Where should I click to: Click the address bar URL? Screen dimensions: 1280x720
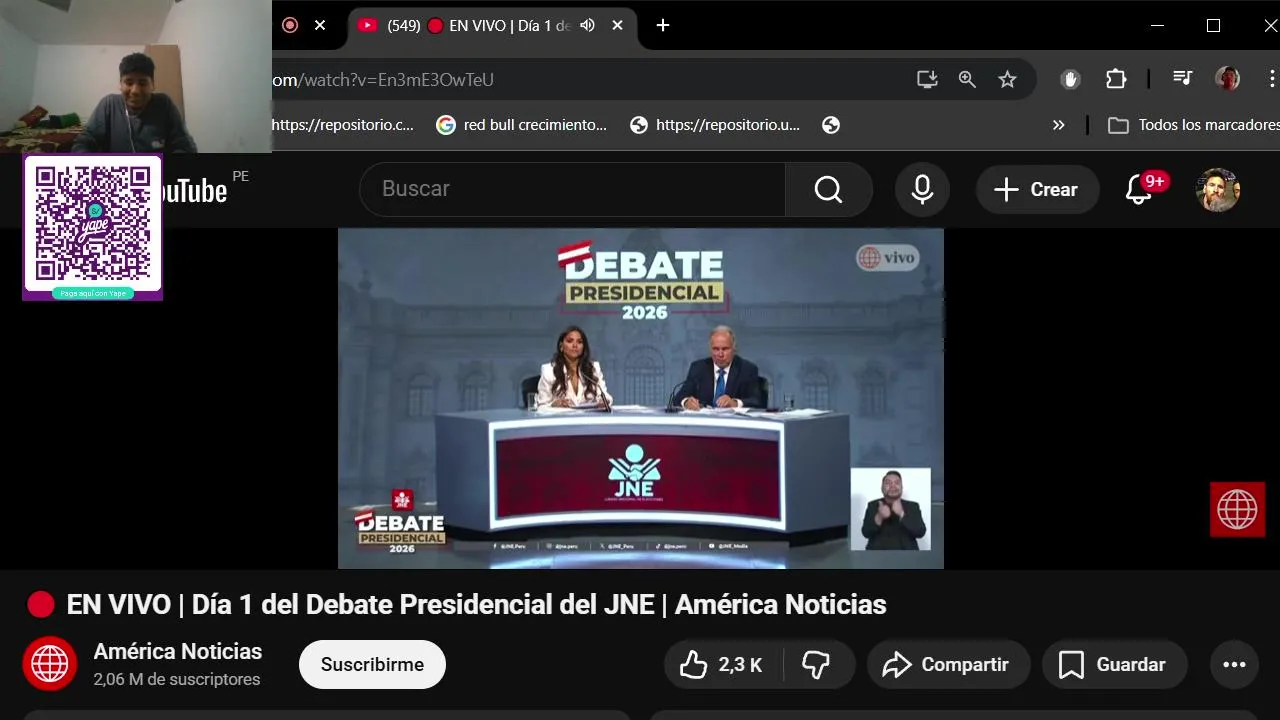coord(384,80)
